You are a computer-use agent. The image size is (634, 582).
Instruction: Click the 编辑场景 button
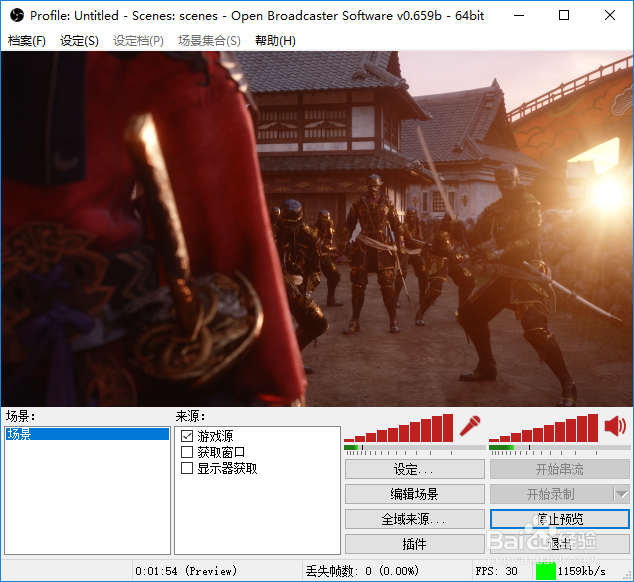pos(415,494)
